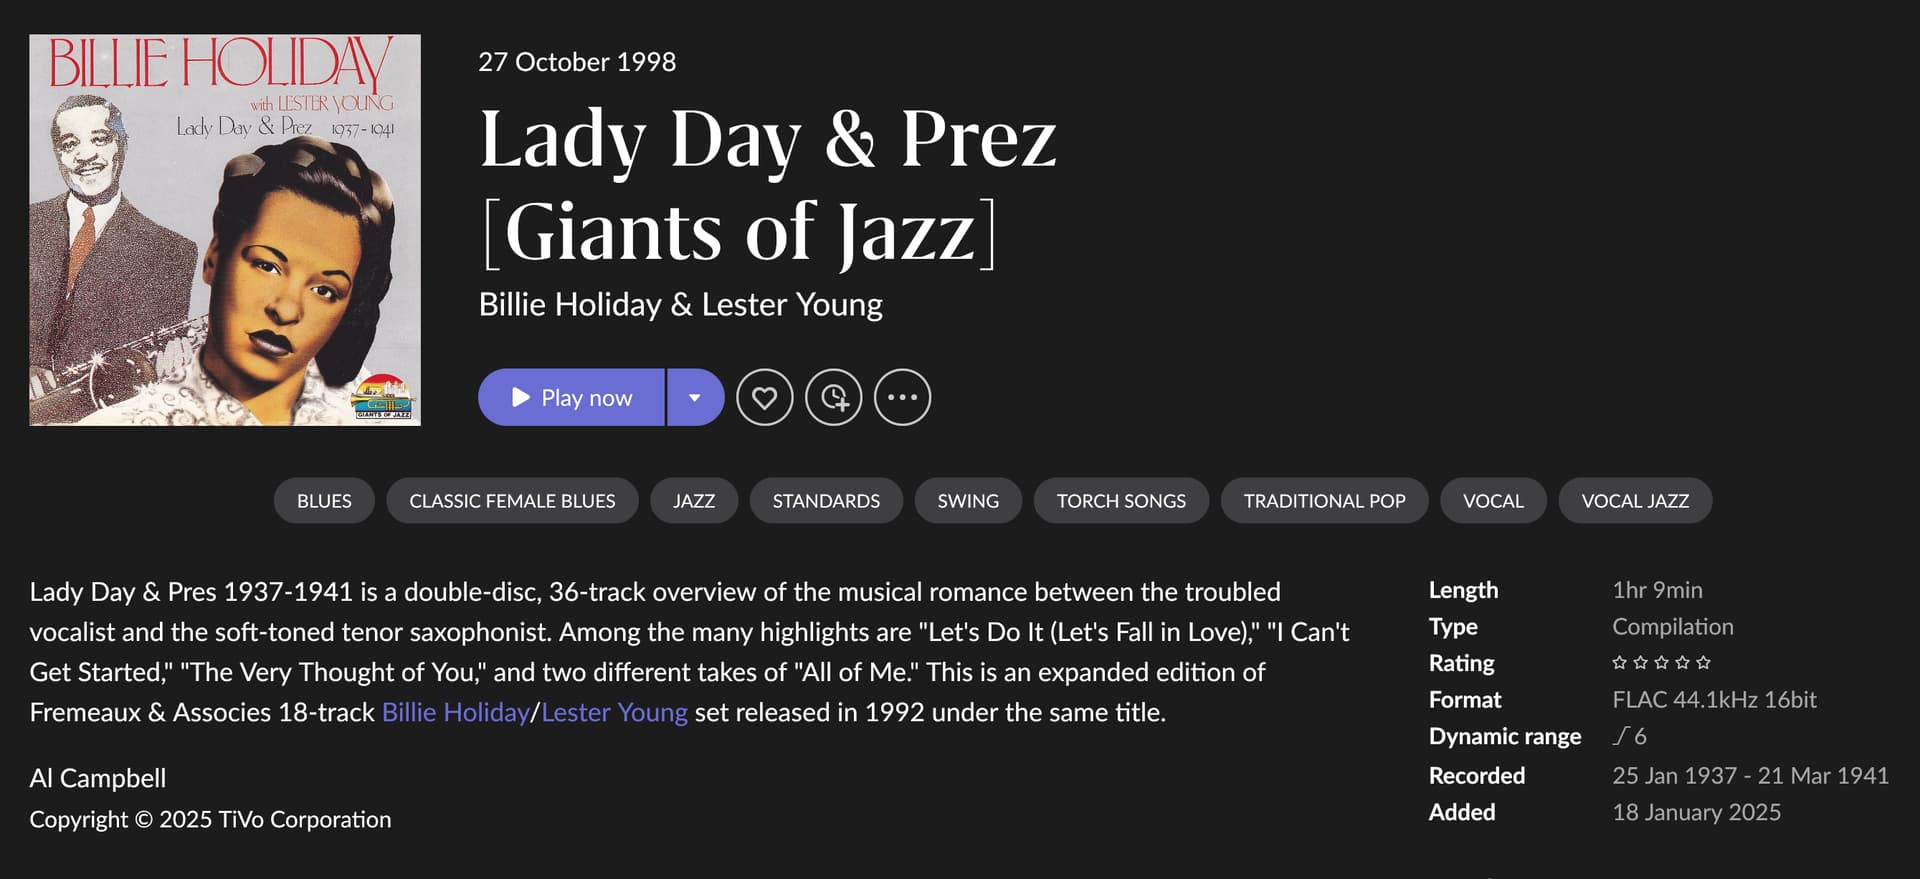Select the TRADITIONAL POP tag
The image size is (1920, 879).
pyautogui.click(x=1324, y=501)
